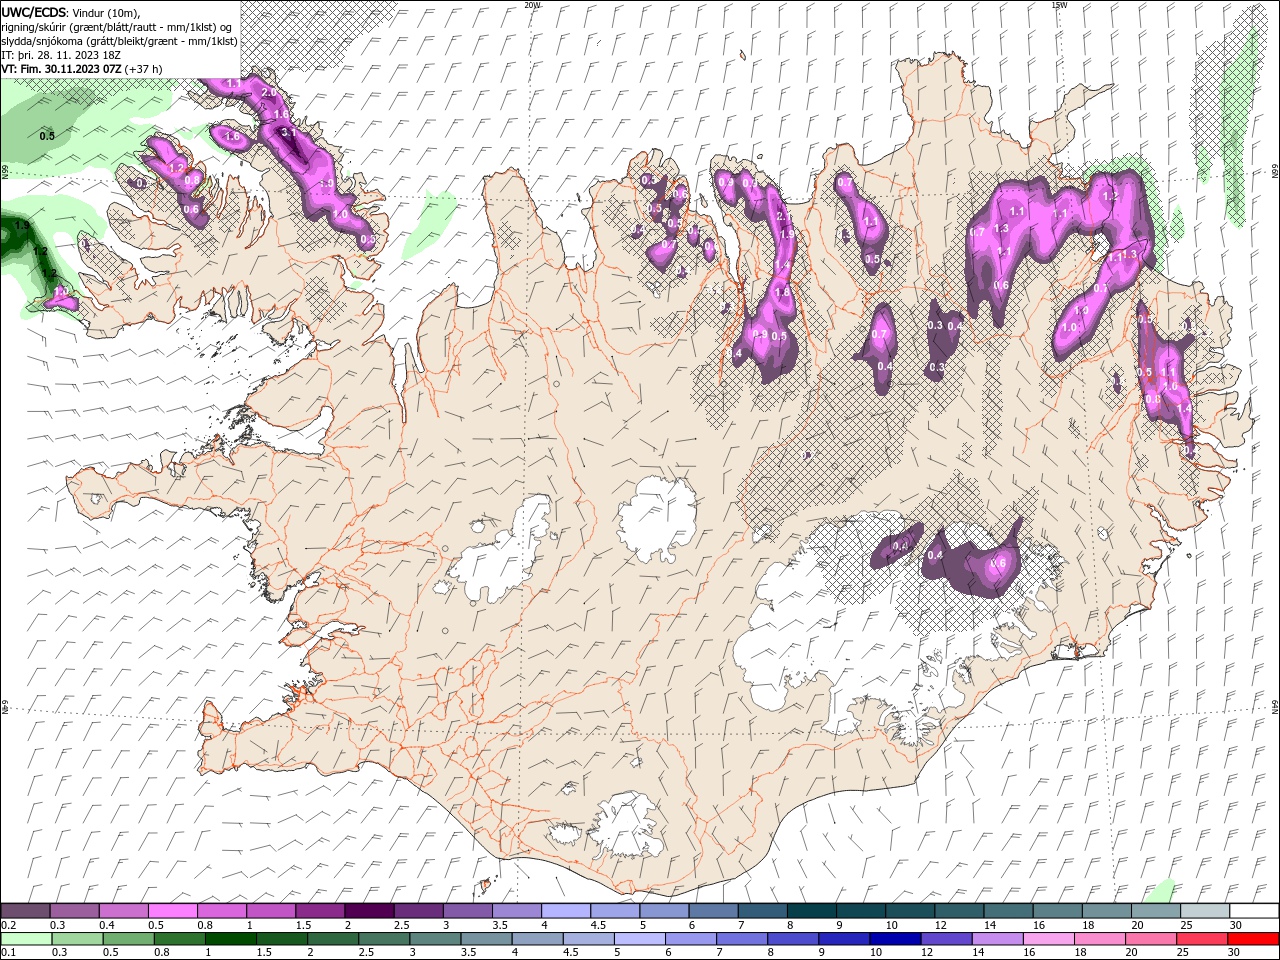Click the bright red swatch above 30 in bottom row
This screenshot has width=1280, height=960.
point(1253,939)
